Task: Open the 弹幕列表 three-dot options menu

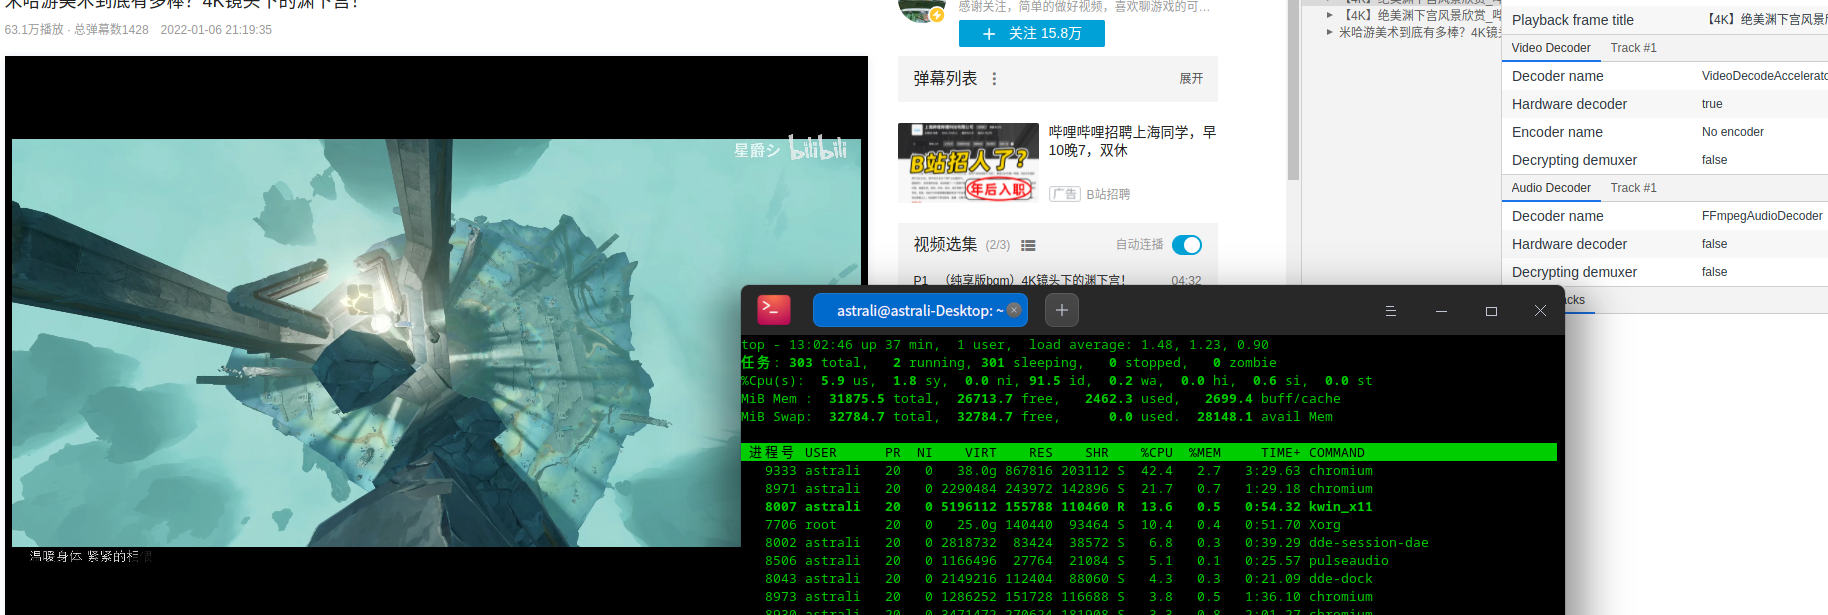Action: [x=994, y=79]
